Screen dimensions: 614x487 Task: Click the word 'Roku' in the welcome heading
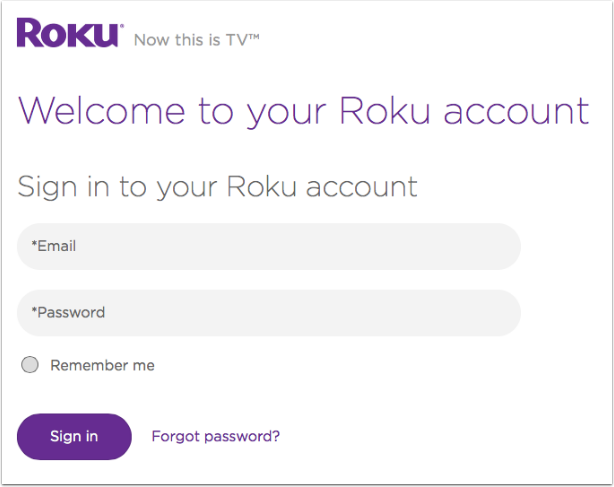[x=385, y=110]
